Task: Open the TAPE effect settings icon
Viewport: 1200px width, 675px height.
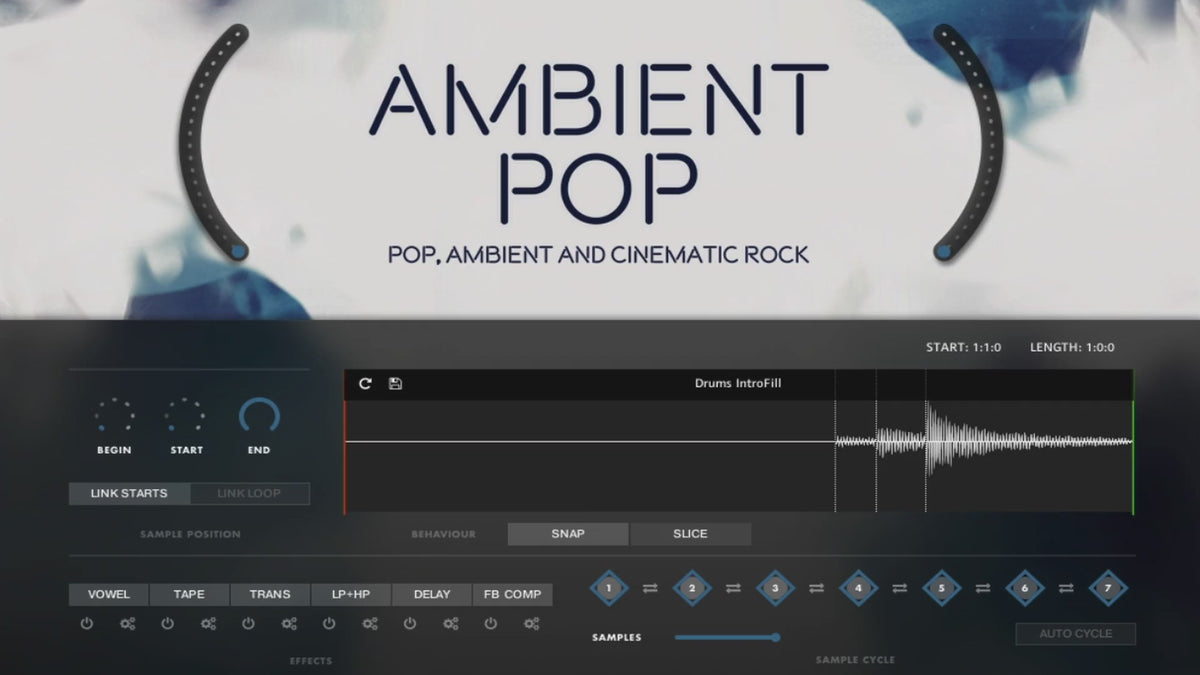Action: click(x=208, y=624)
